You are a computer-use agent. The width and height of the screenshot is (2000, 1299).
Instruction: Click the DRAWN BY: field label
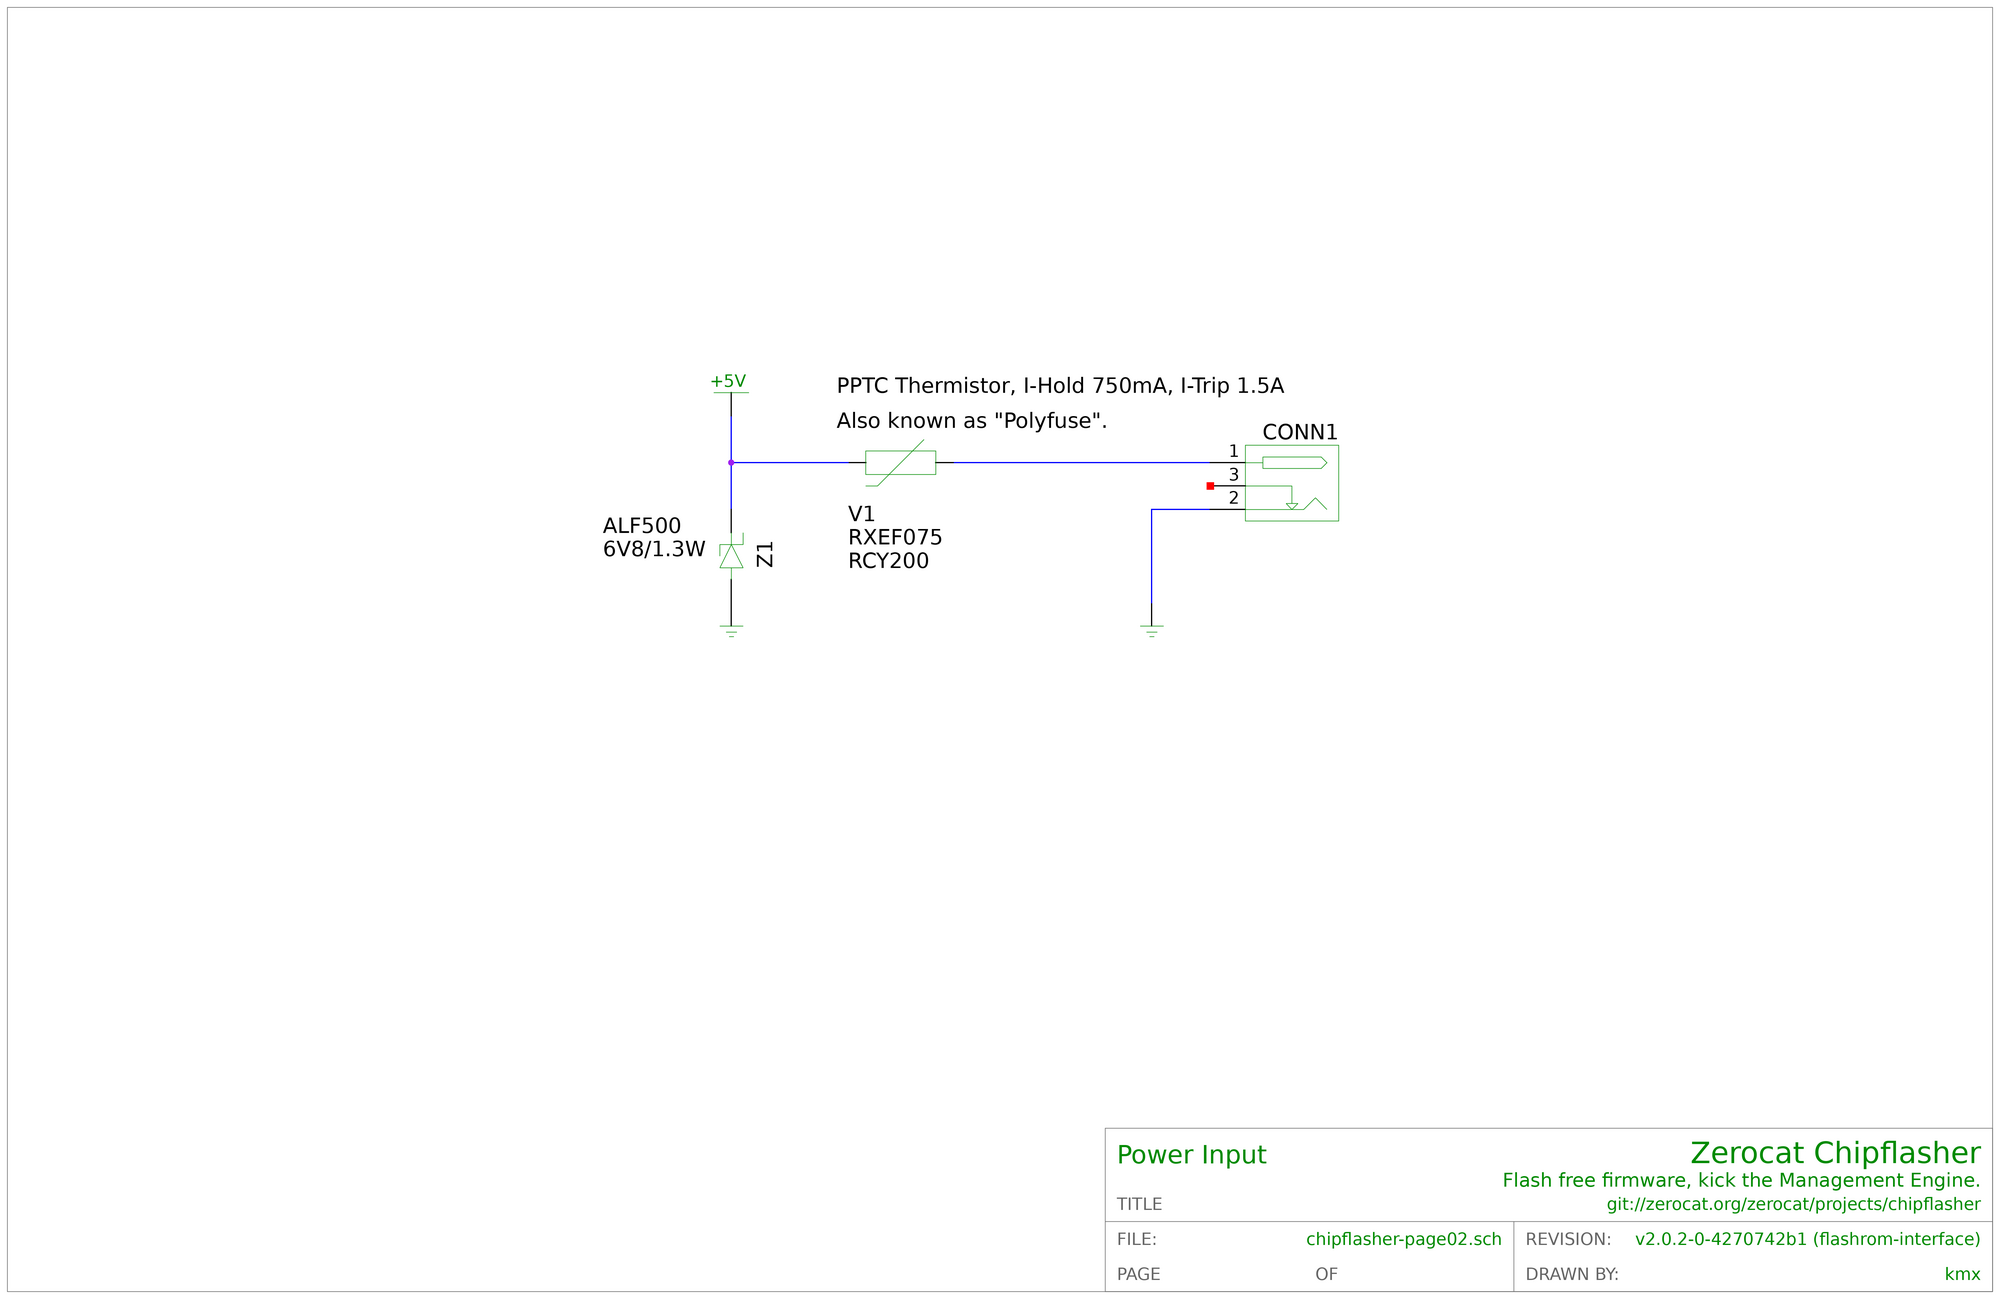coord(1571,1274)
